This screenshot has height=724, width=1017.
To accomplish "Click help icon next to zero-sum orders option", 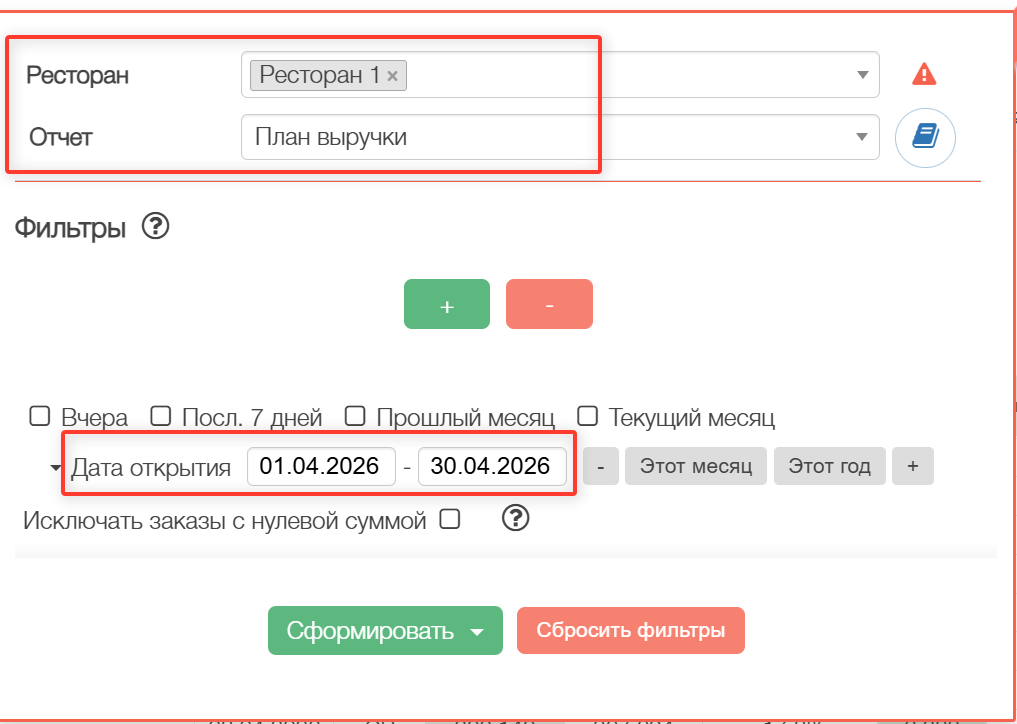I will [x=516, y=518].
